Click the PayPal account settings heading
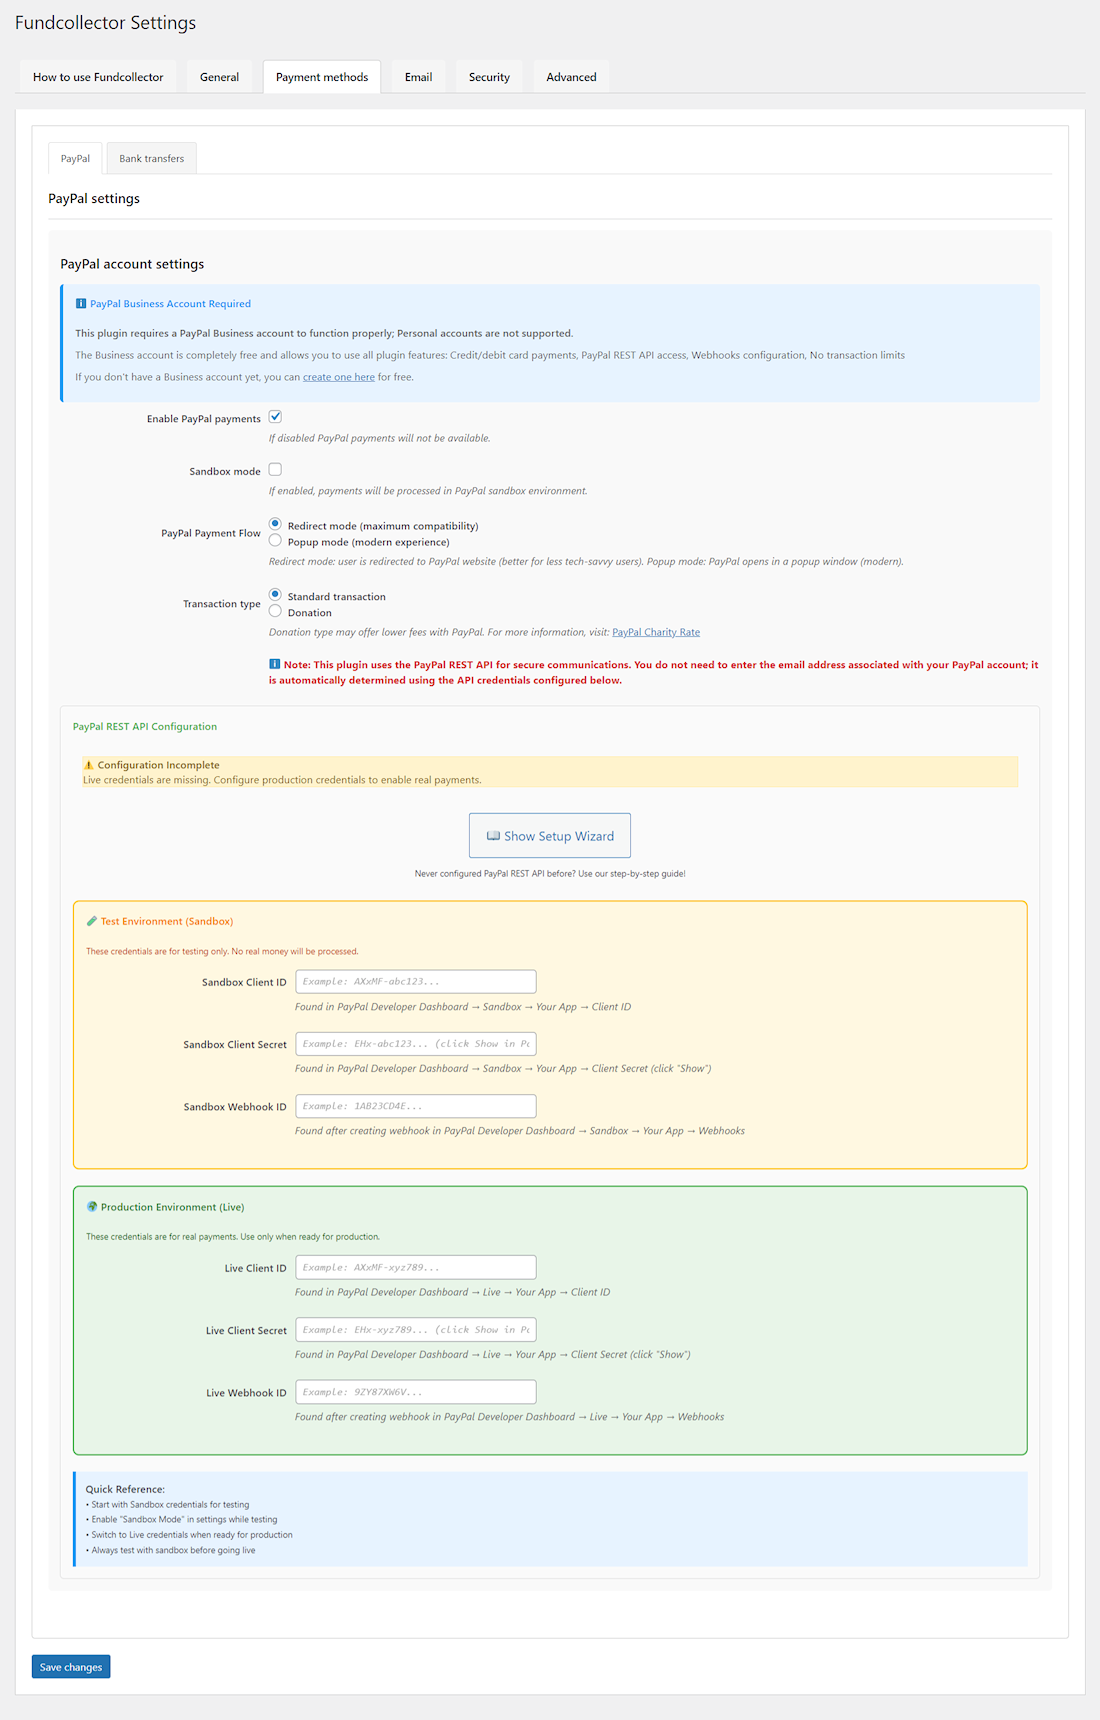Image resolution: width=1100 pixels, height=1720 pixels. click(x=132, y=264)
